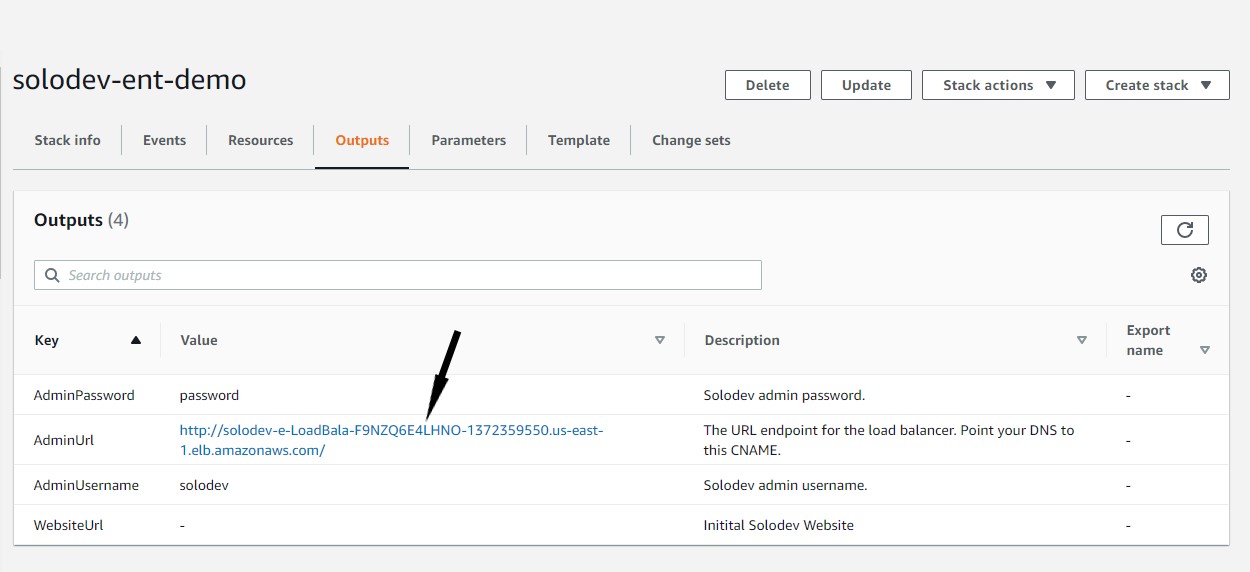The width and height of the screenshot is (1250, 572).
Task: Click the Value column header label
Action: (x=199, y=340)
